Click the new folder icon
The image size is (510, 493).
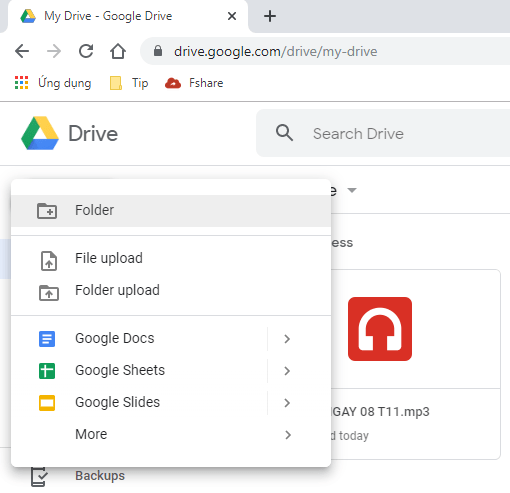coord(47,211)
